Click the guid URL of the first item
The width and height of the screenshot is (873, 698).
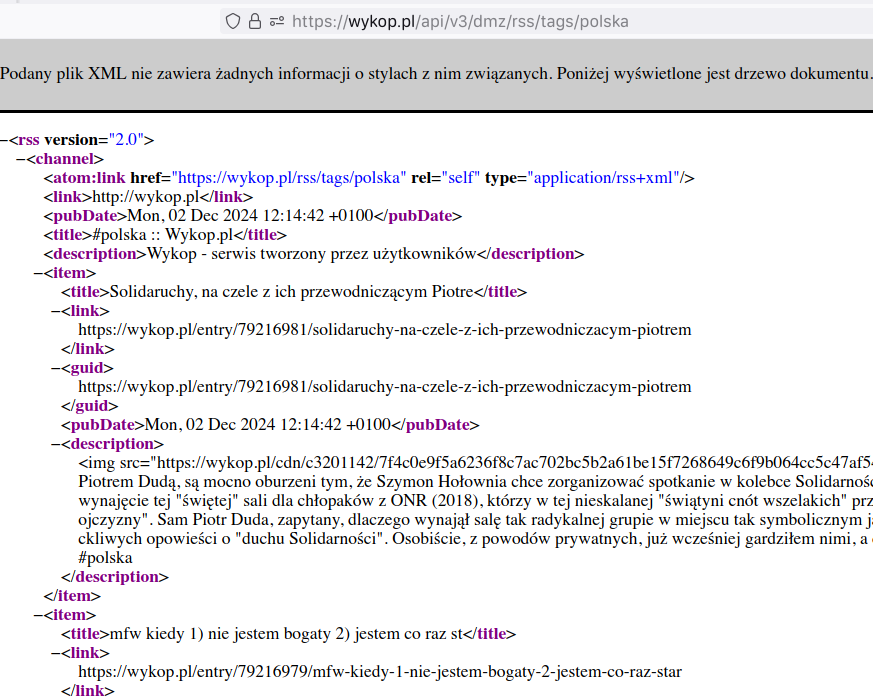click(x=384, y=387)
